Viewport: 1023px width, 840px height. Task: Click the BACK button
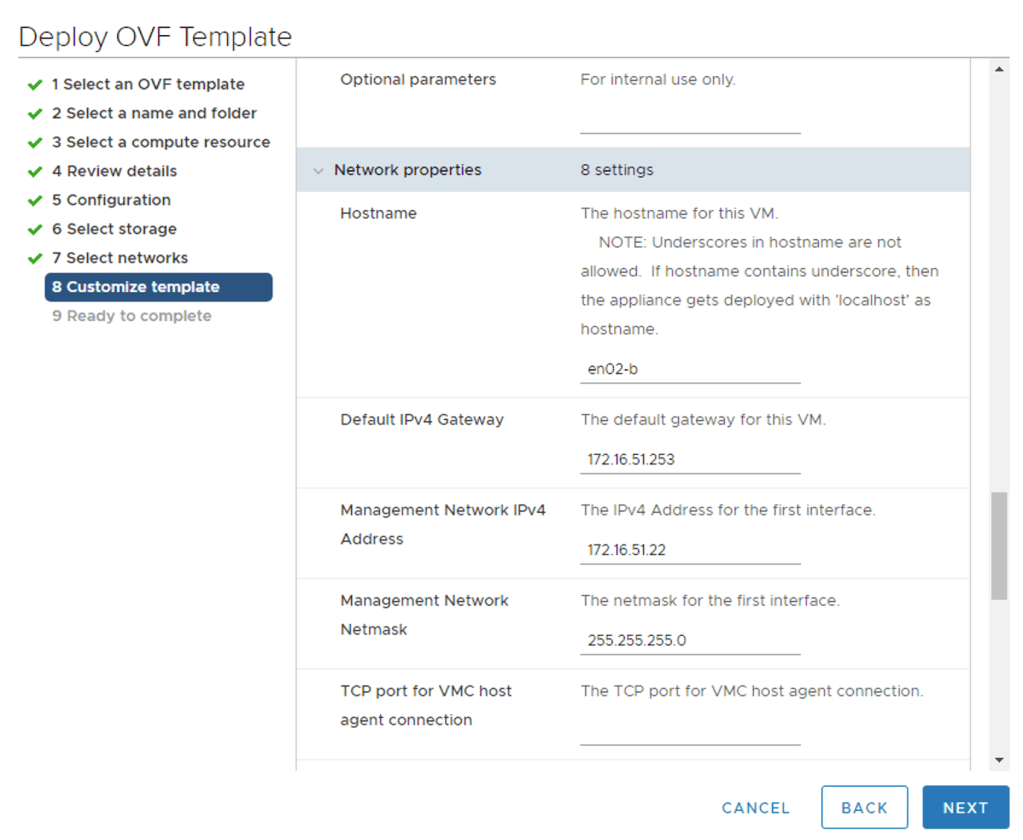click(x=863, y=807)
